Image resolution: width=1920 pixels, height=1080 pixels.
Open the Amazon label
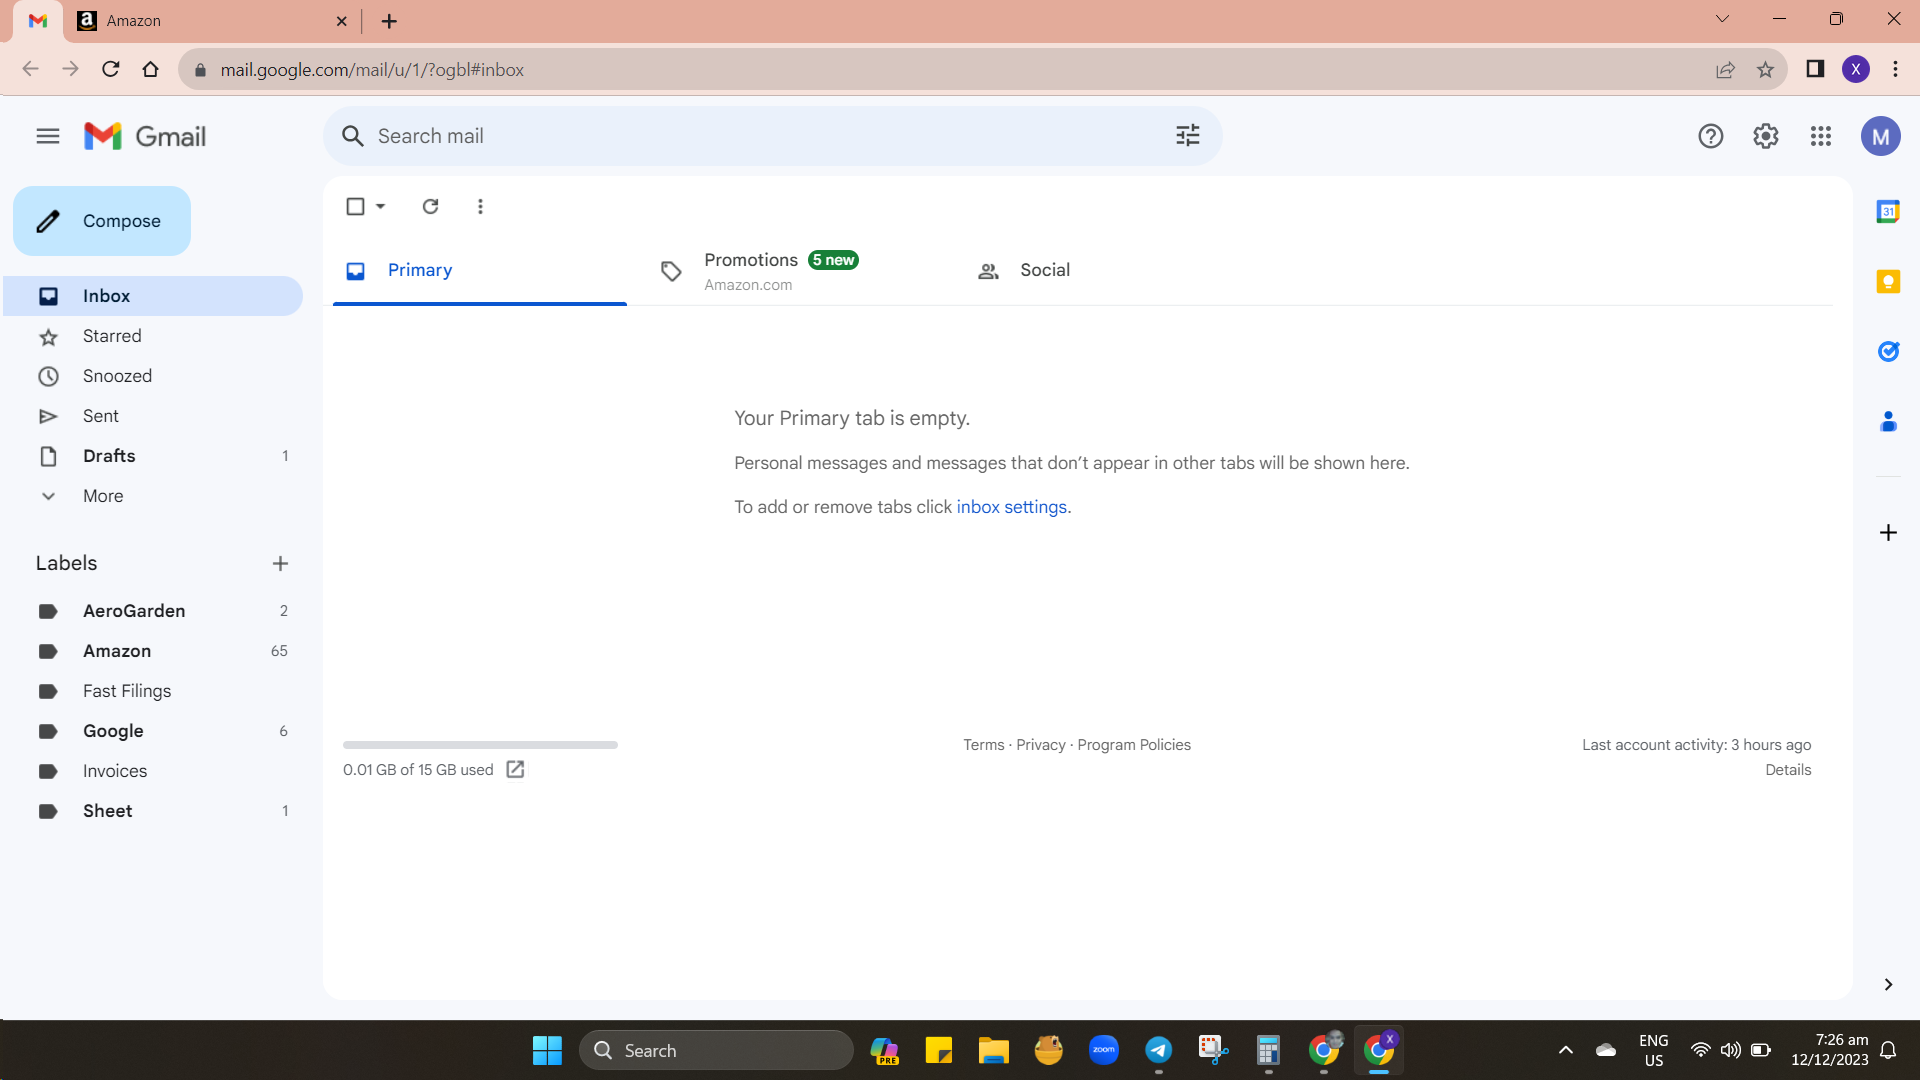pos(153,651)
